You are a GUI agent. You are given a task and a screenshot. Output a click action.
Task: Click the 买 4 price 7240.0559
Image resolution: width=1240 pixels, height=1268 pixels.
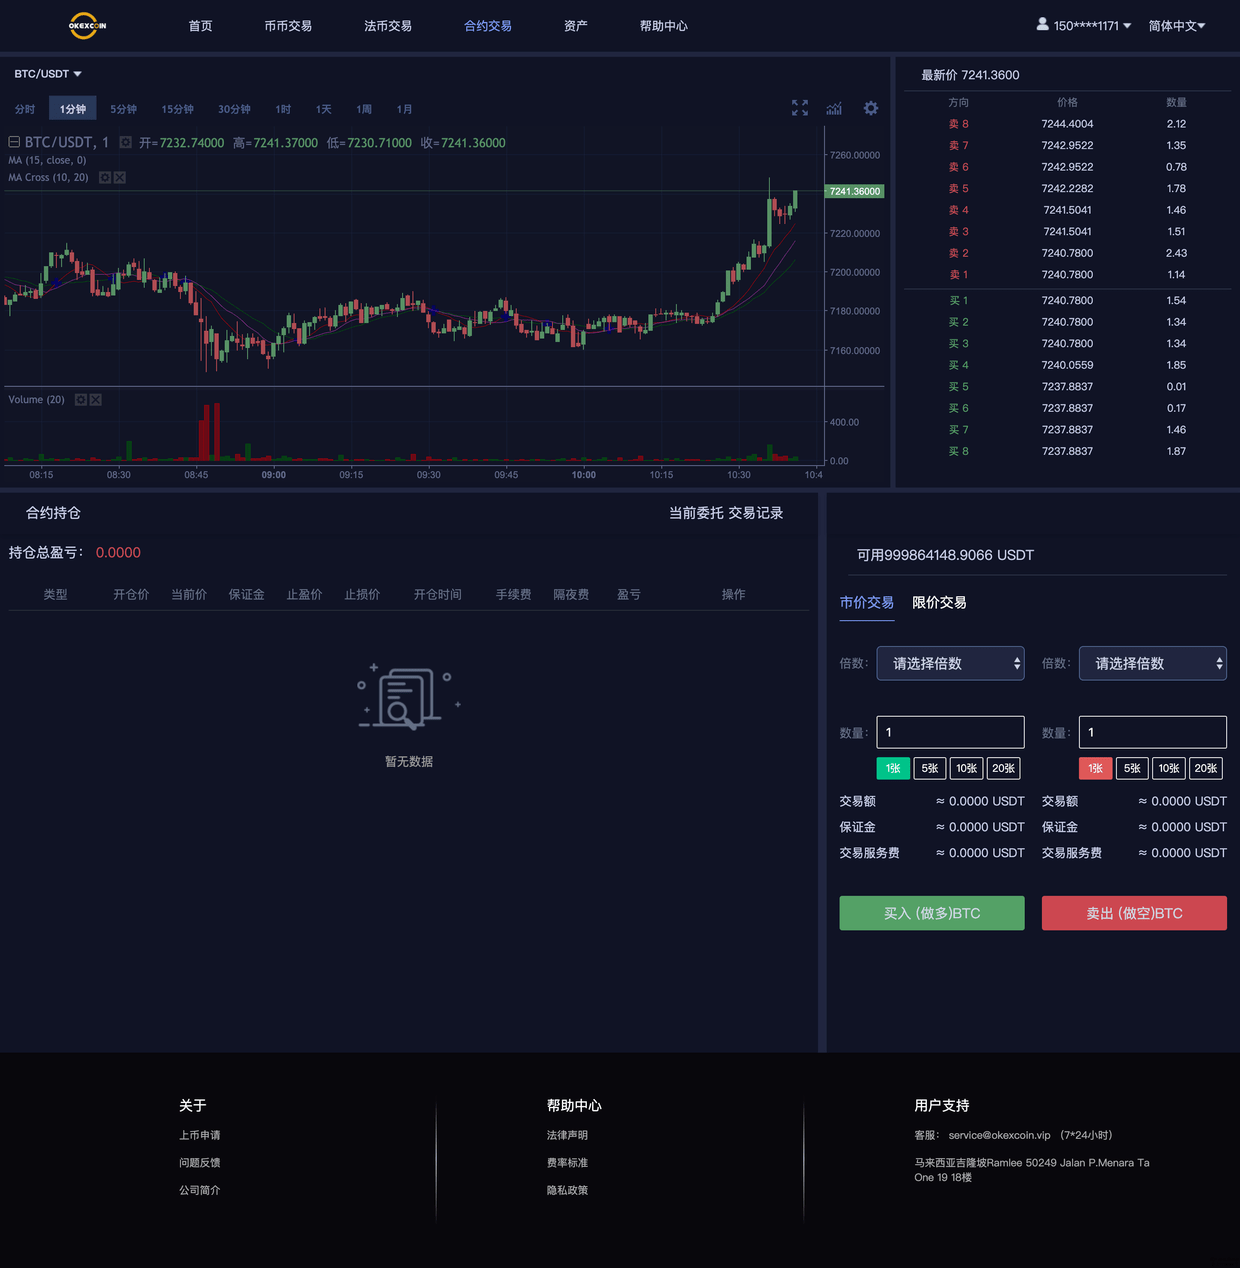1067,365
